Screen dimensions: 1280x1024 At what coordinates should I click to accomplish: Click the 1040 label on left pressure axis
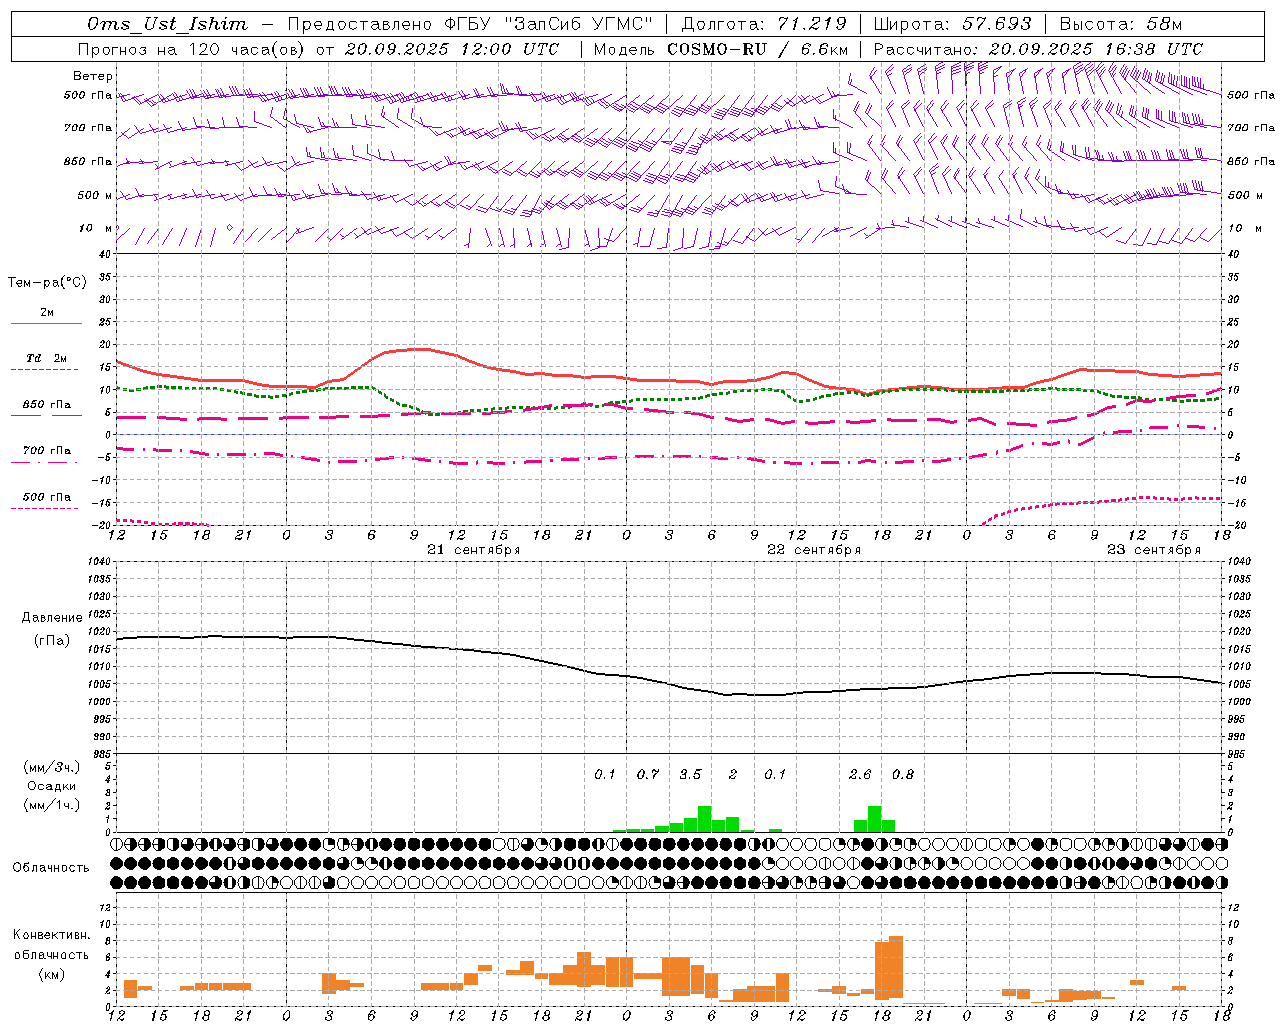[x=97, y=562]
